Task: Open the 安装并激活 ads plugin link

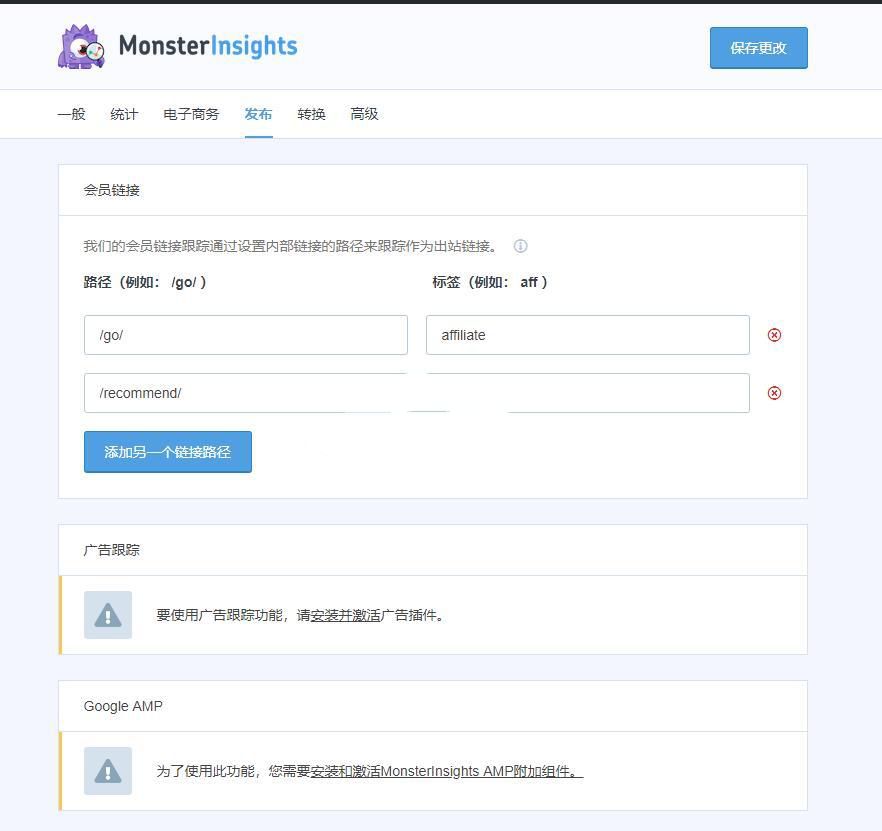Action: click(x=345, y=616)
